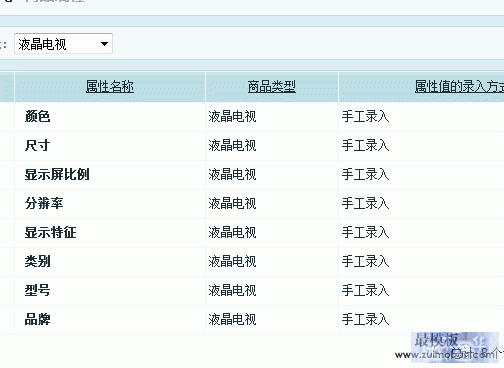504x368 pixels.
Task: Select the 分辨率 attribute name
Action: tap(44, 204)
